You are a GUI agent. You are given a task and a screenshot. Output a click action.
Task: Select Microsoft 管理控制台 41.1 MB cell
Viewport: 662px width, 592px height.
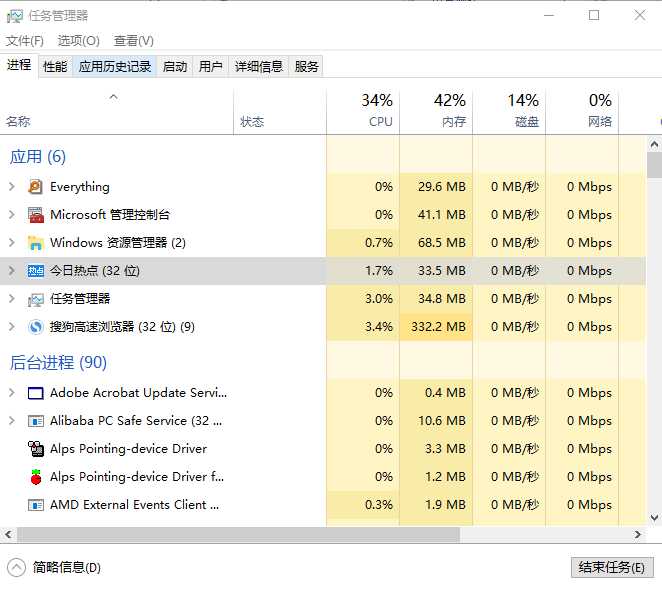[x=436, y=215]
